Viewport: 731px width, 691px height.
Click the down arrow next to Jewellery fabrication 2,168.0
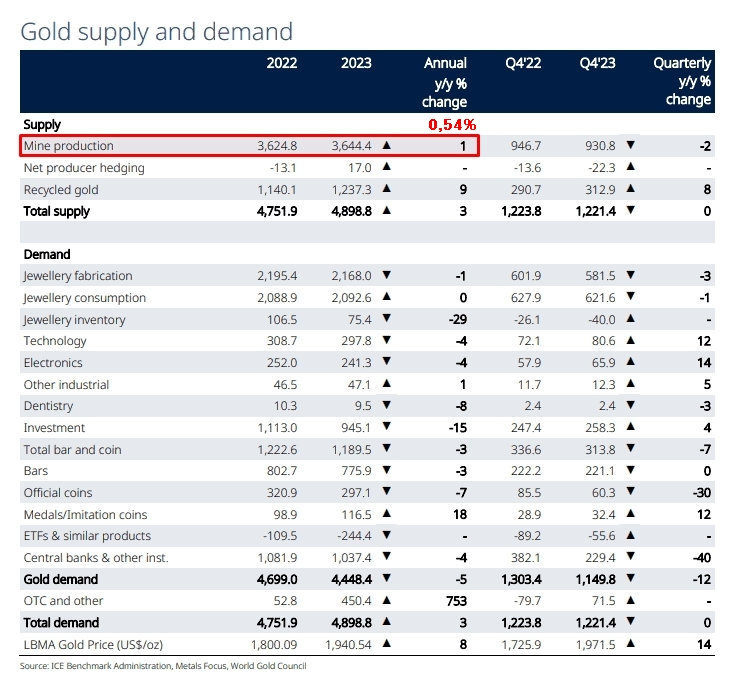point(387,276)
